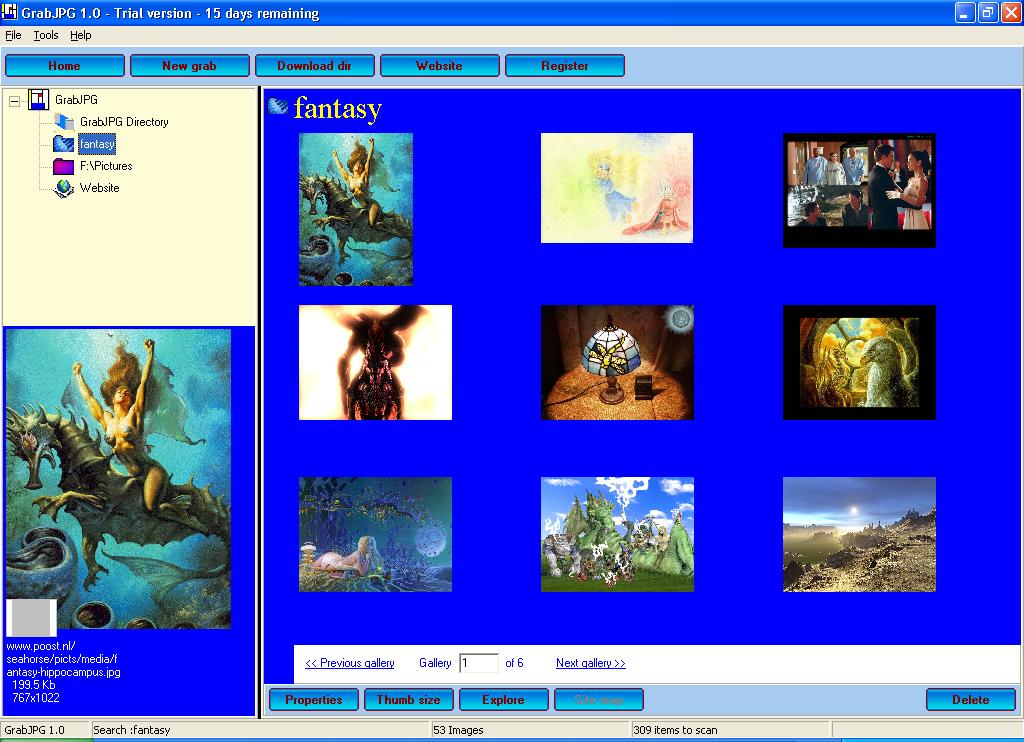Click the Home button
Viewport: 1024px width, 742px height.
(x=64, y=65)
